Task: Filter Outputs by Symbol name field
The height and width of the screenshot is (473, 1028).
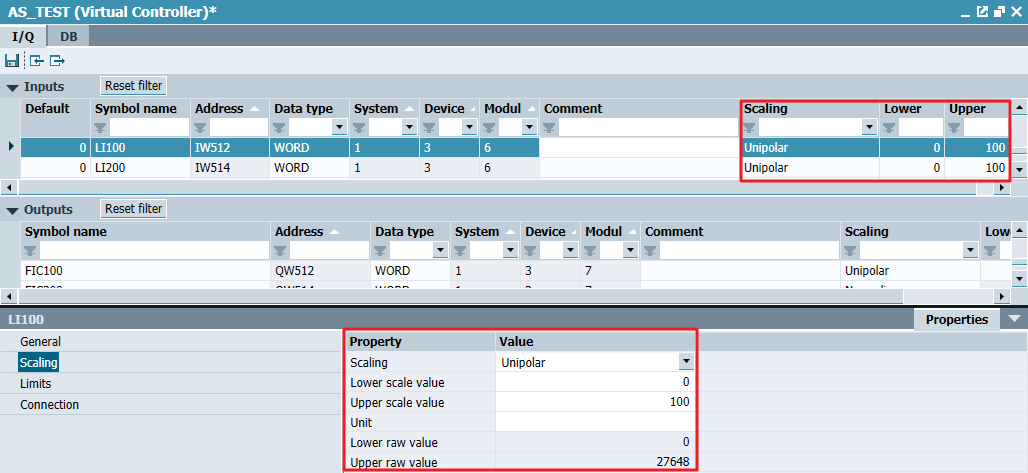Action: [154, 250]
